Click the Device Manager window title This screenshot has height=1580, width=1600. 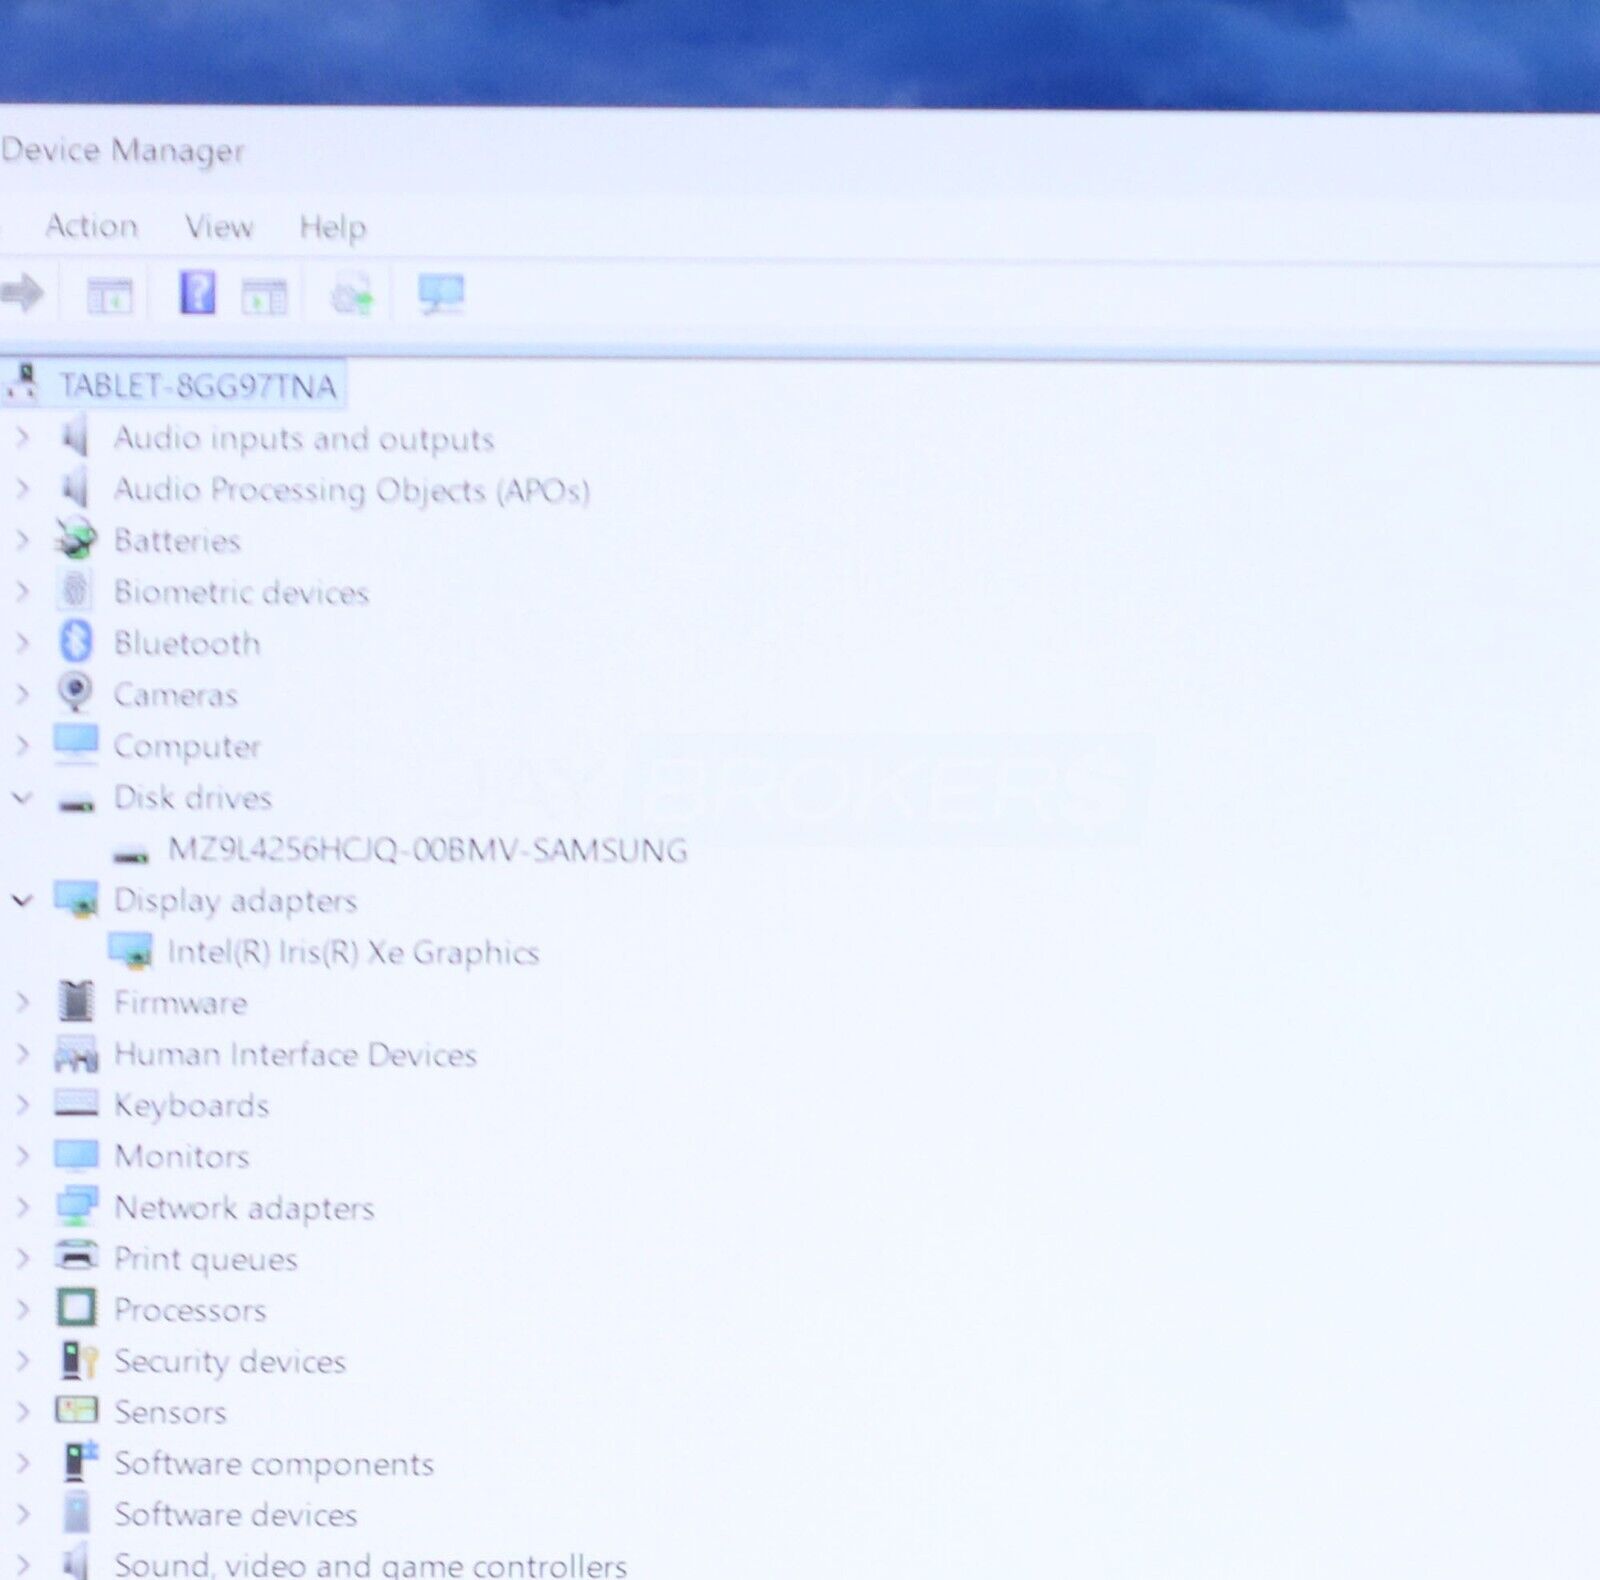[x=123, y=151]
